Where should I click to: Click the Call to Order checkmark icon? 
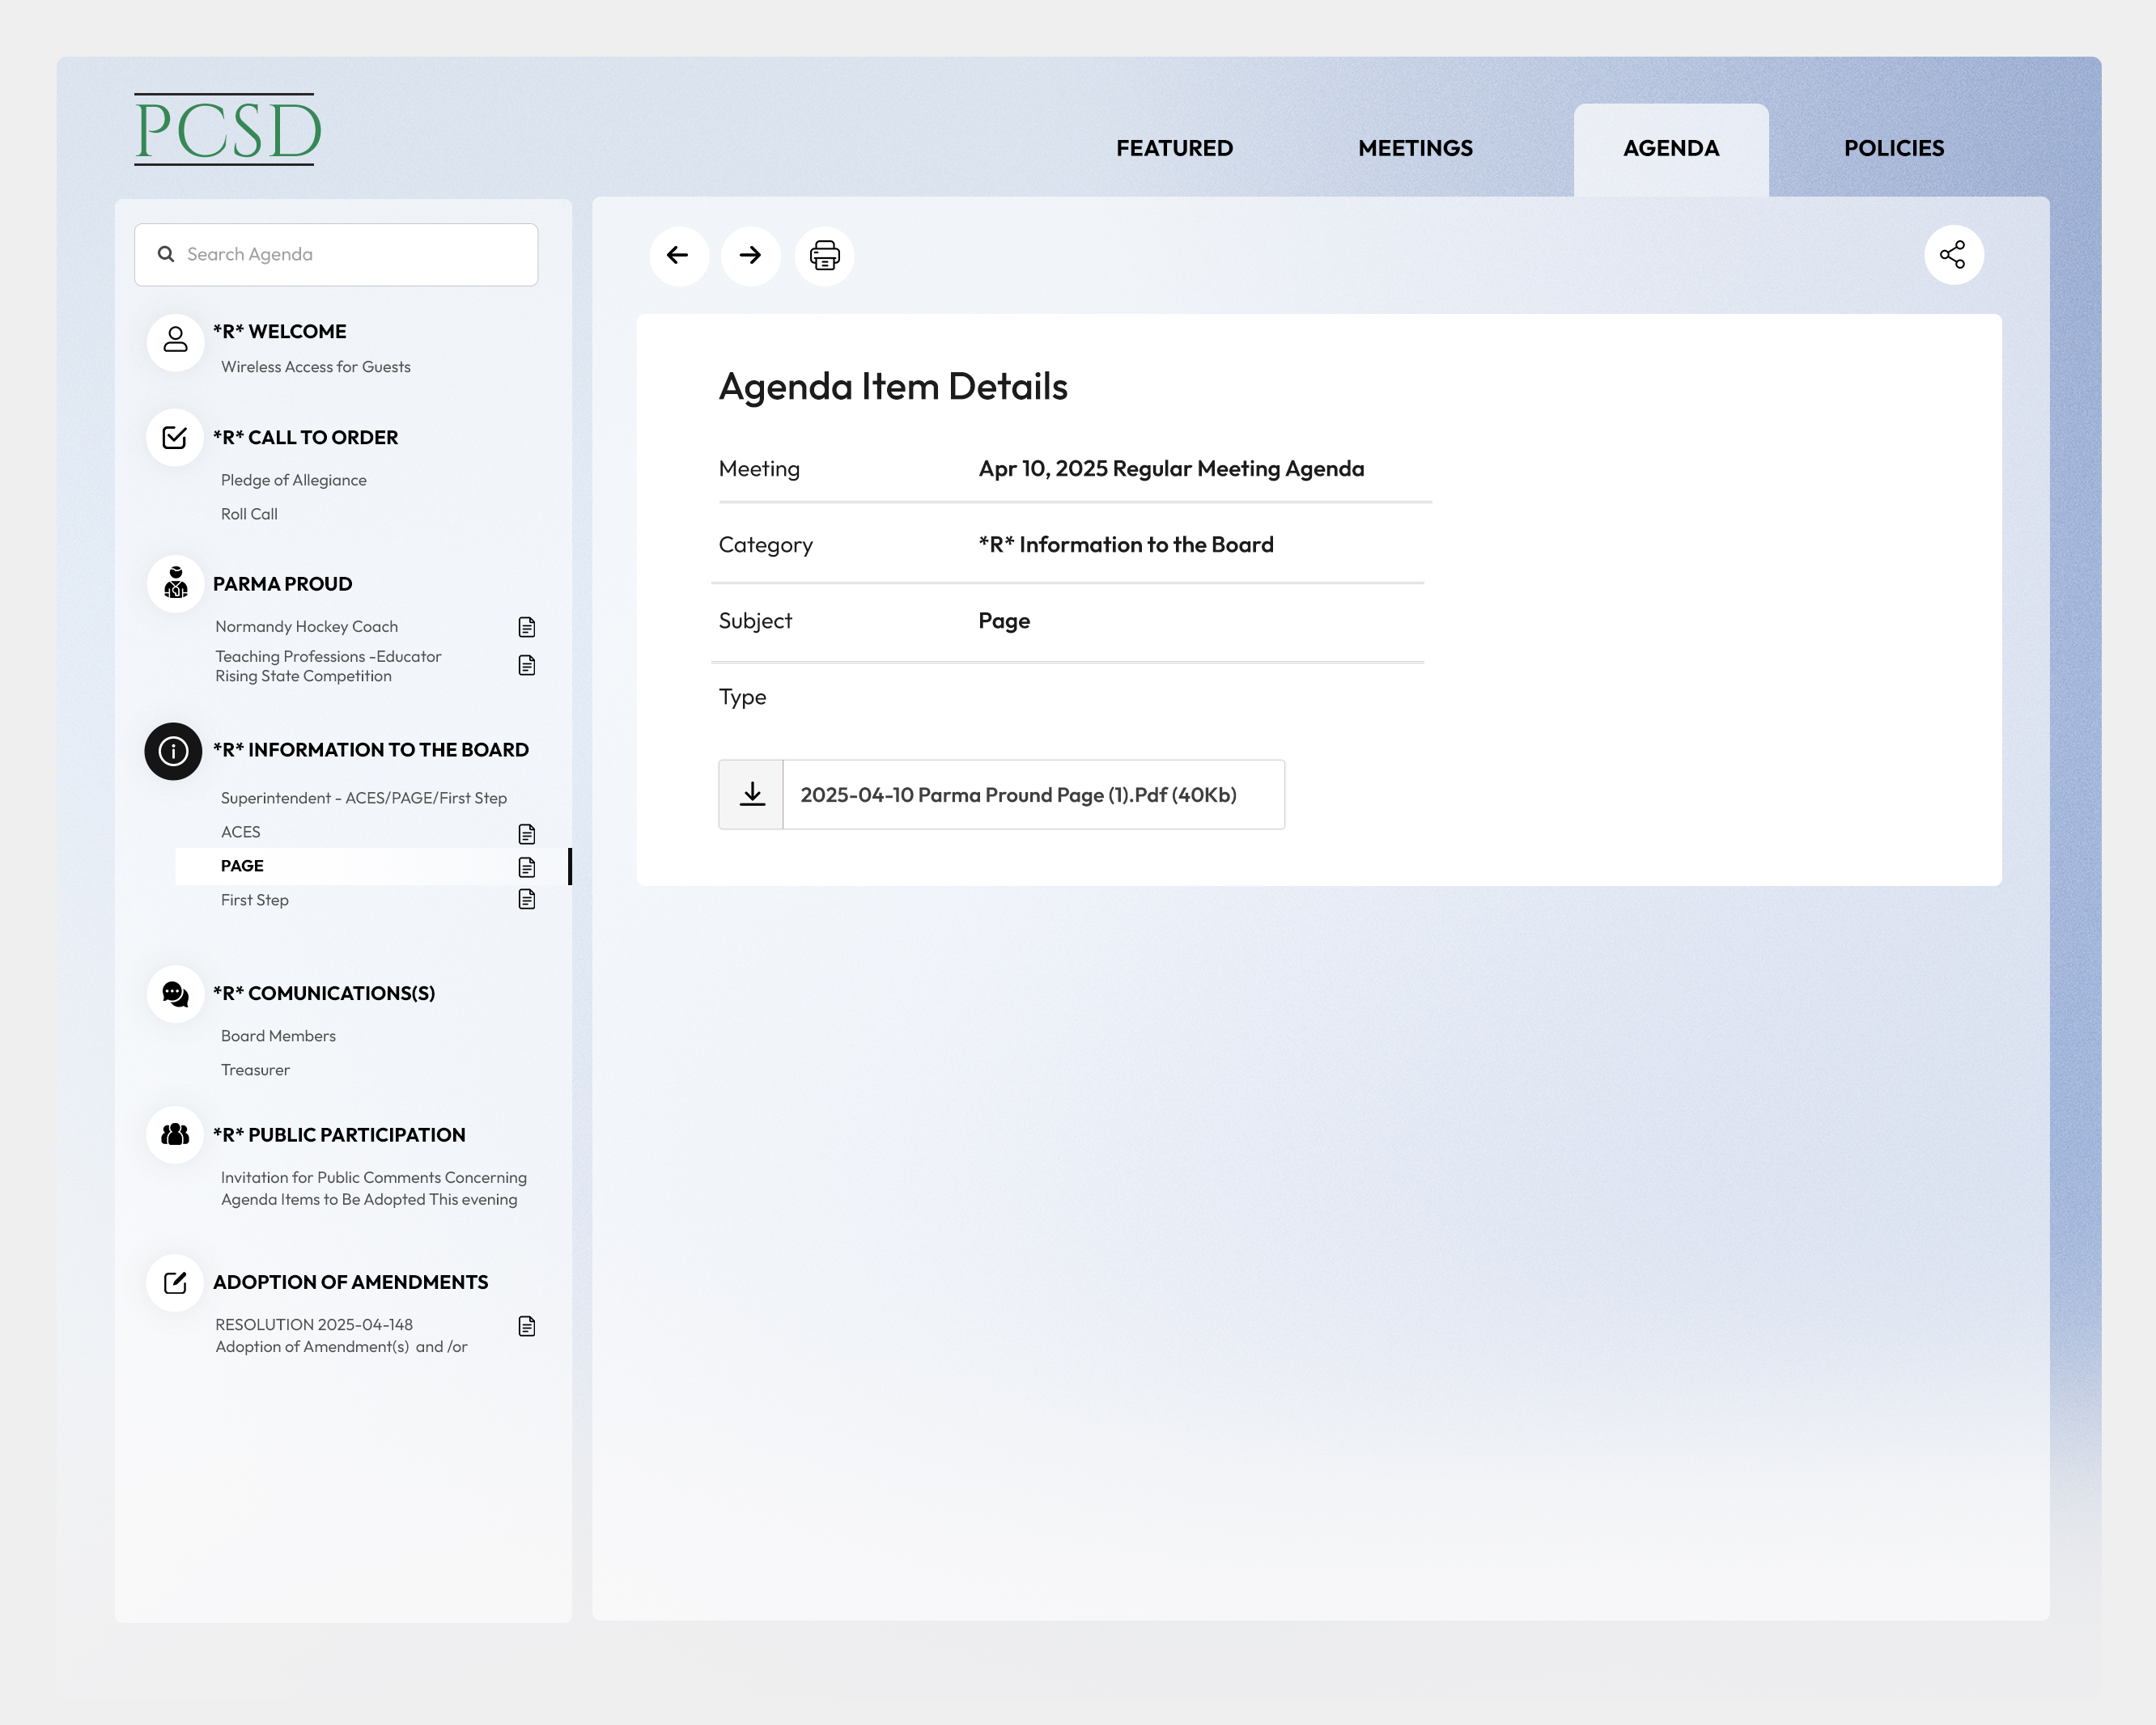pos(176,438)
